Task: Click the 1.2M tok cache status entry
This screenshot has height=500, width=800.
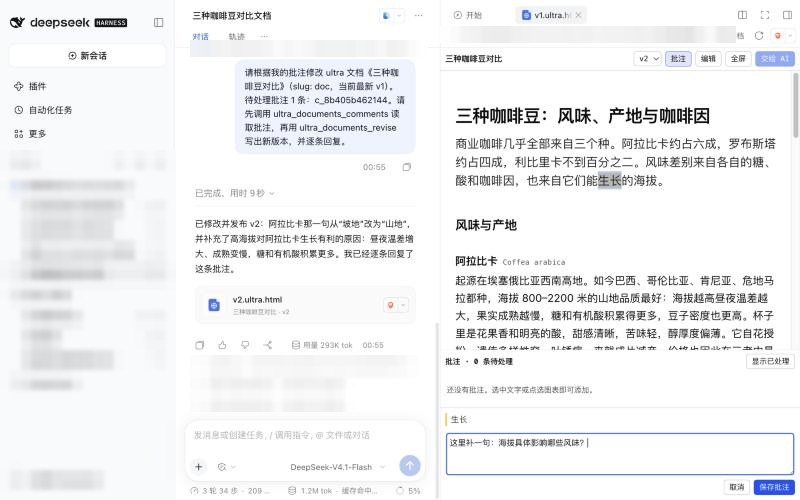Action: pos(333,491)
